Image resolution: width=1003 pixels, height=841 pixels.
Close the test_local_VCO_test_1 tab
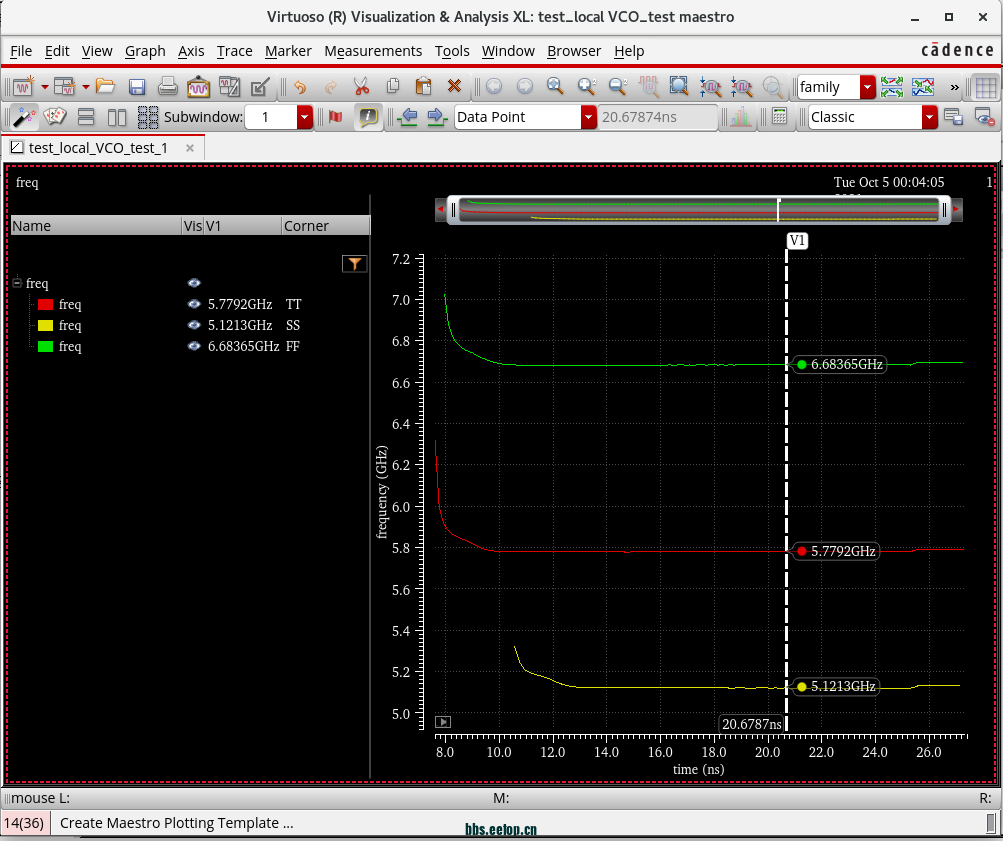coord(189,148)
